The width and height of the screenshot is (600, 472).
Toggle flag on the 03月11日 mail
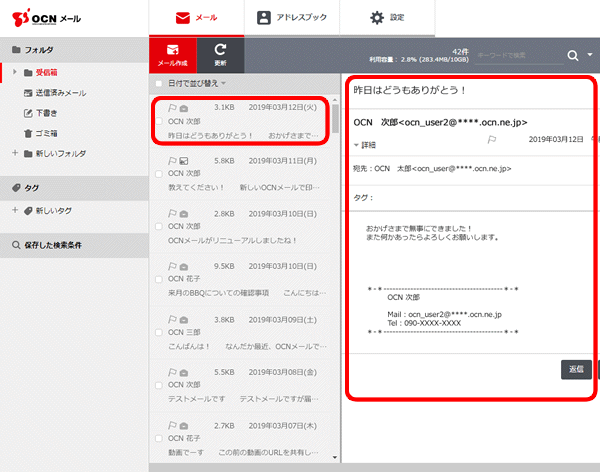pos(172,161)
